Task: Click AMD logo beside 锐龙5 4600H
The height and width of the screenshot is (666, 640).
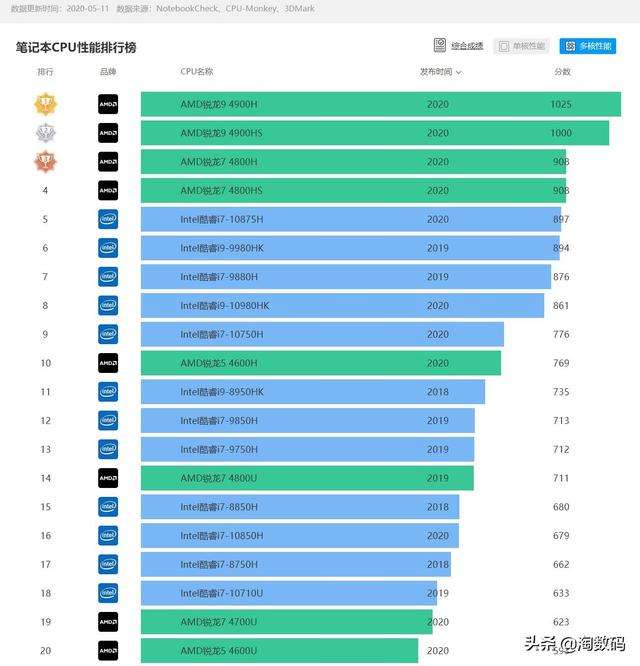Action: pyautogui.click(x=108, y=363)
